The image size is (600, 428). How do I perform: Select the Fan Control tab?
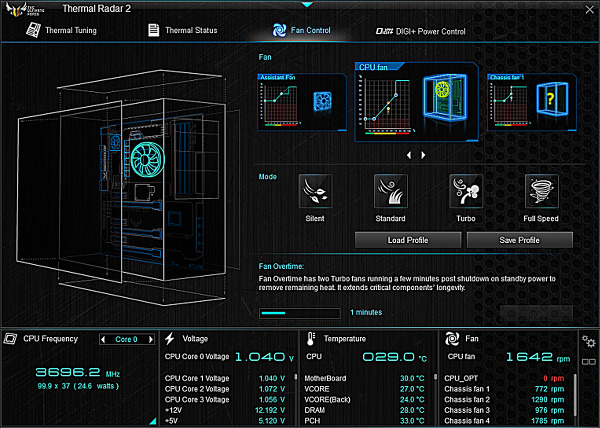tap(302, 30)
